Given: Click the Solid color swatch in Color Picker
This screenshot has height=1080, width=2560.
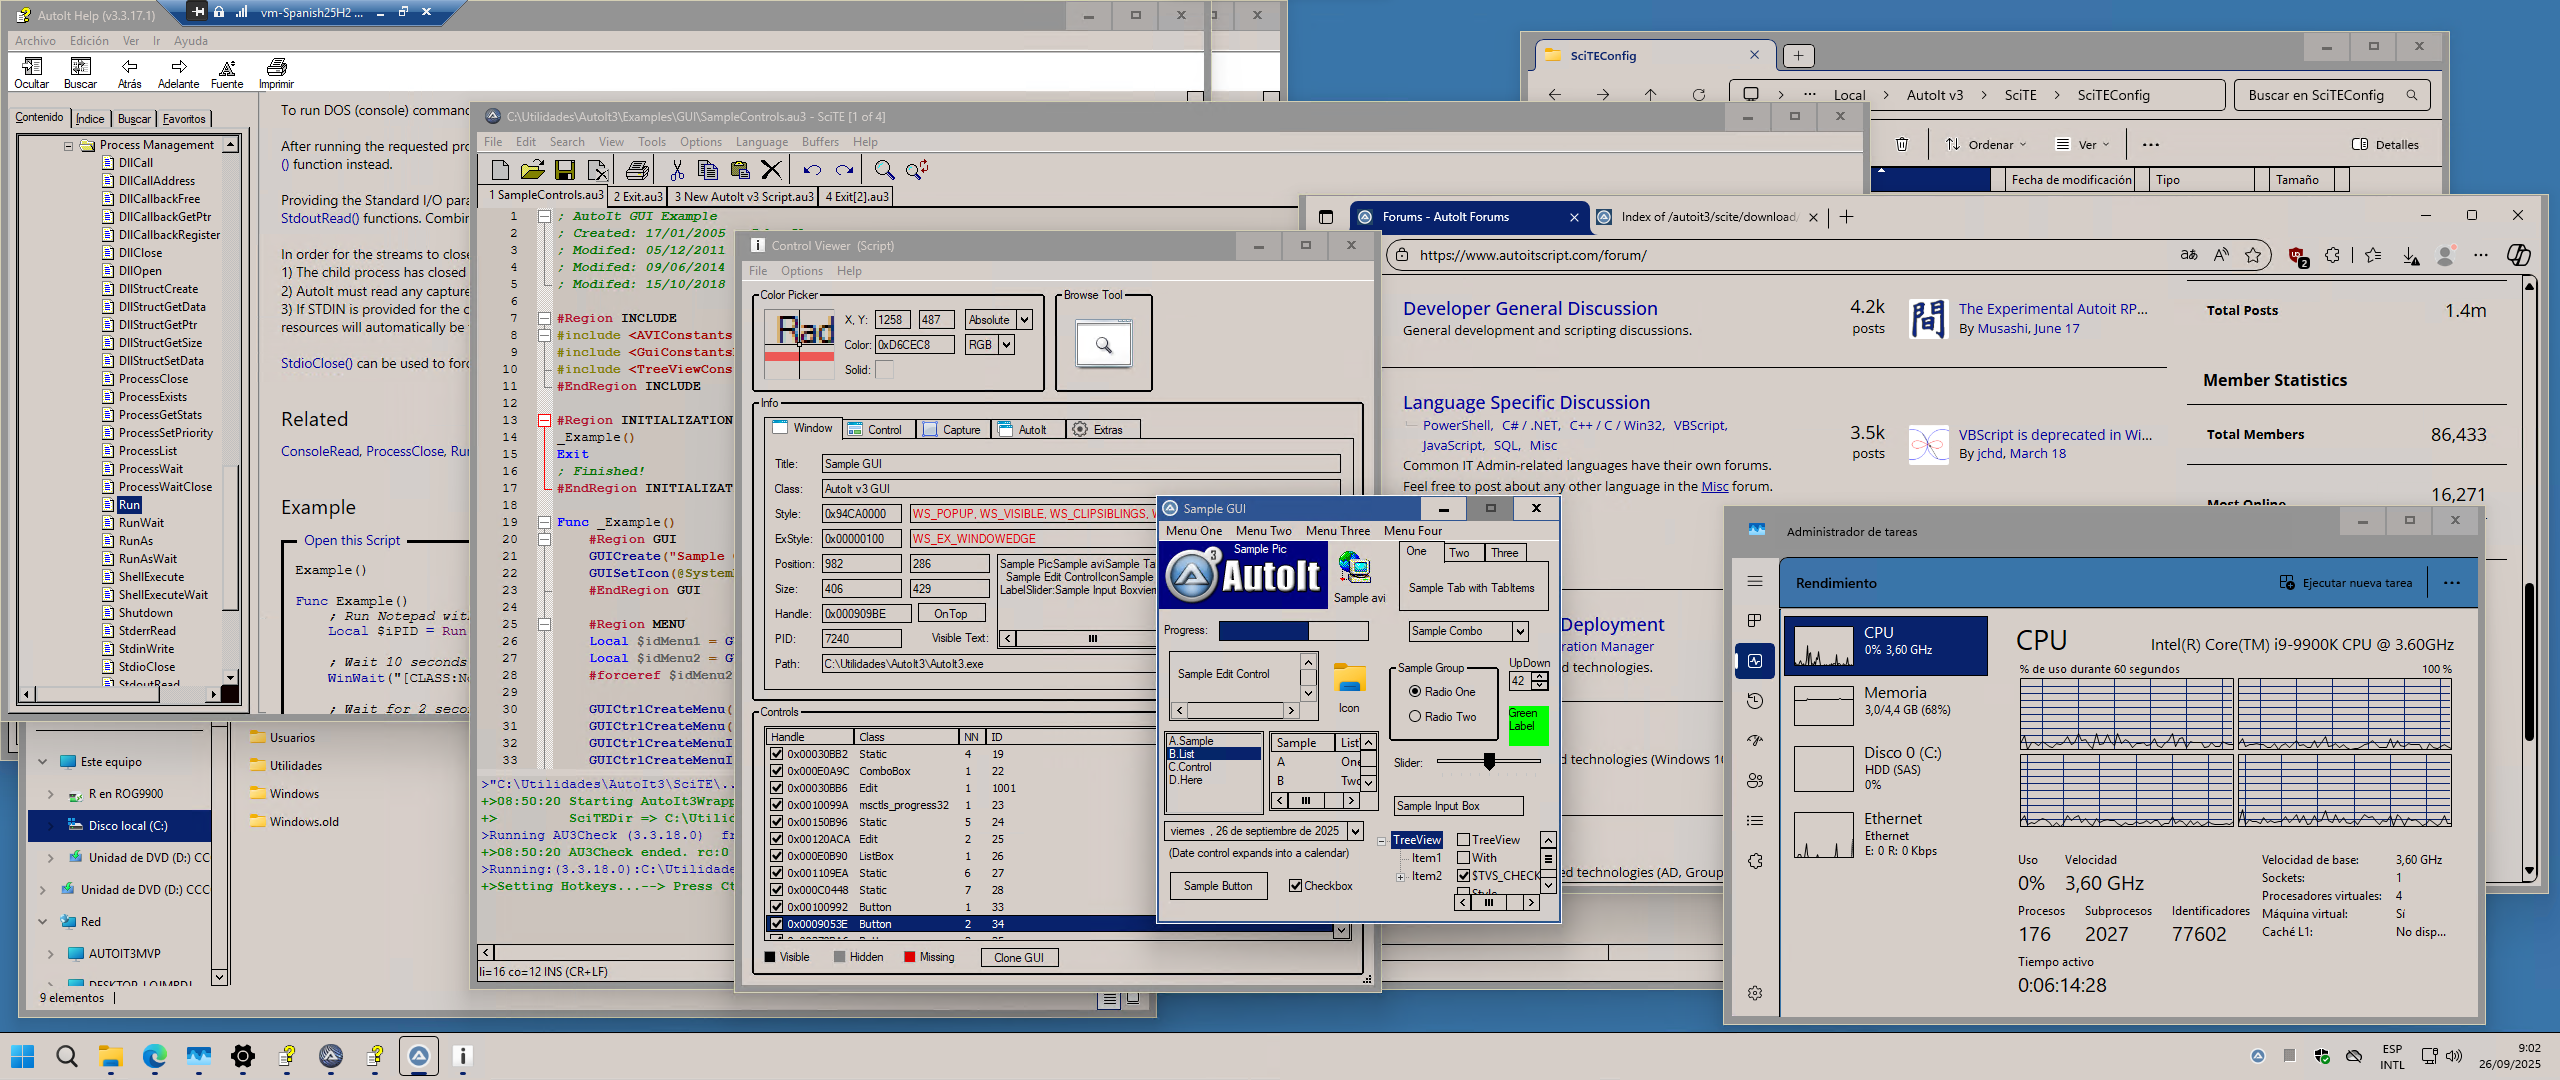Looking at the screenshot, I should [884, 370].
